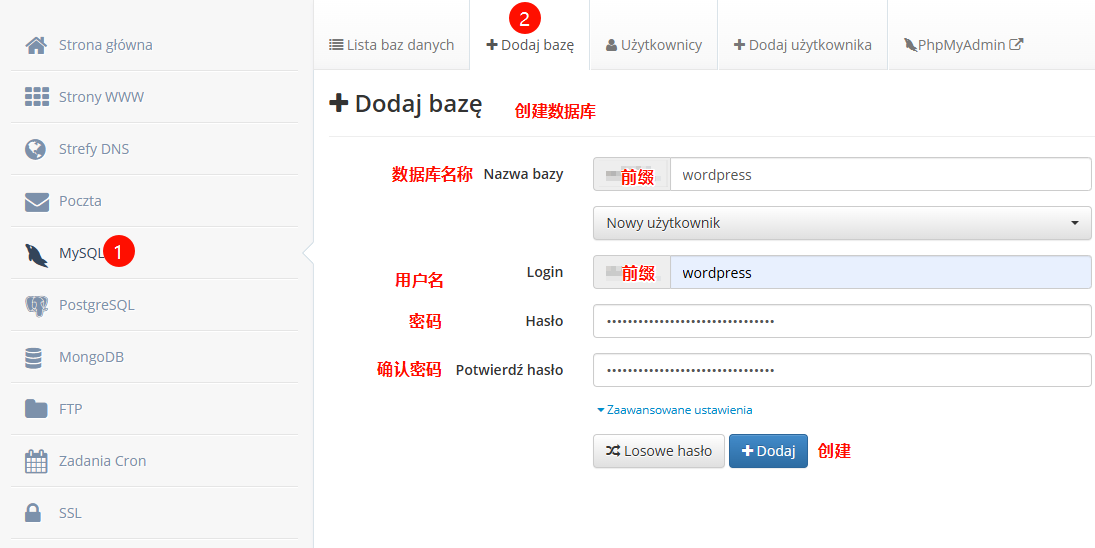Click the grid icon for Strony WWW
This screenshot has height=548, width=1095.
37,97
